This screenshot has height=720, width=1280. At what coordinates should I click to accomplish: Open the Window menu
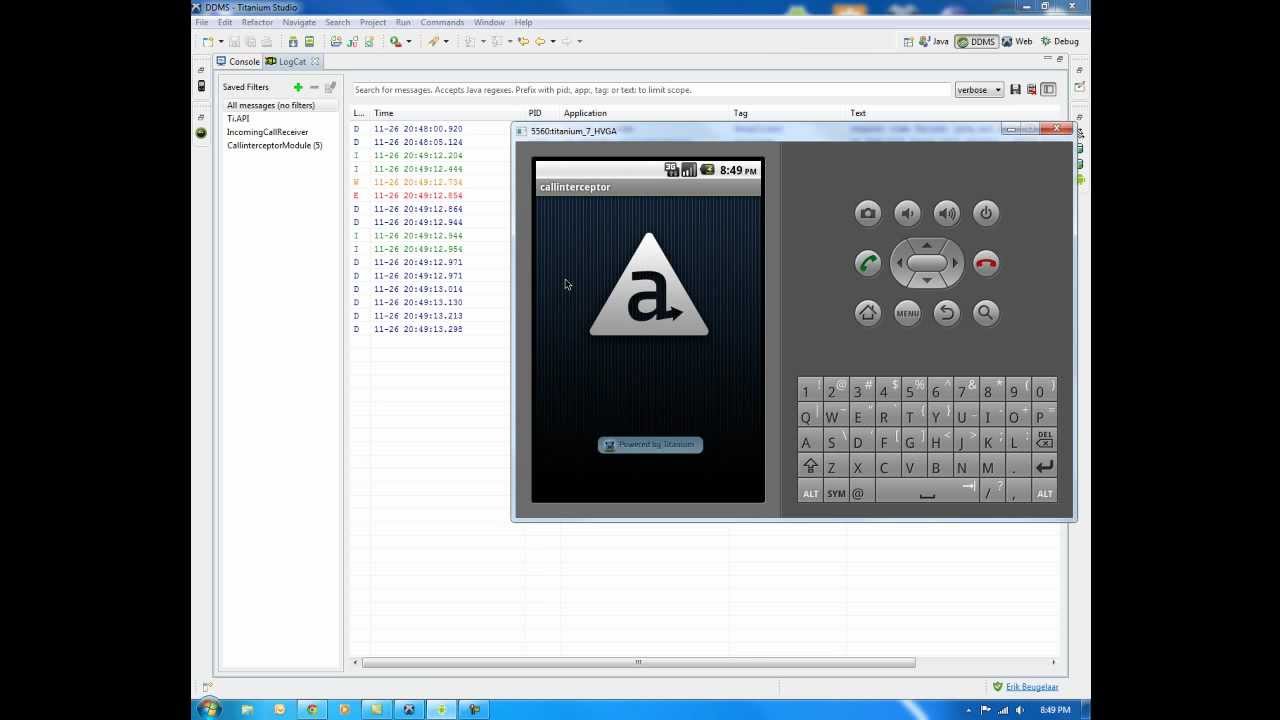click(x=489, y=22)
